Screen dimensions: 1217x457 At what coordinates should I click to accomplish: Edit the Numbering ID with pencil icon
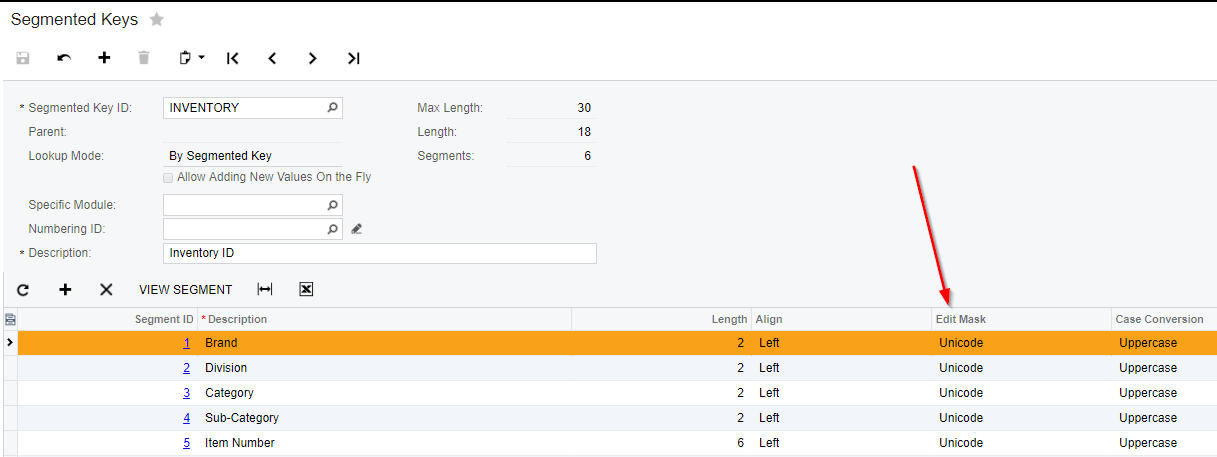click(356, 229)
